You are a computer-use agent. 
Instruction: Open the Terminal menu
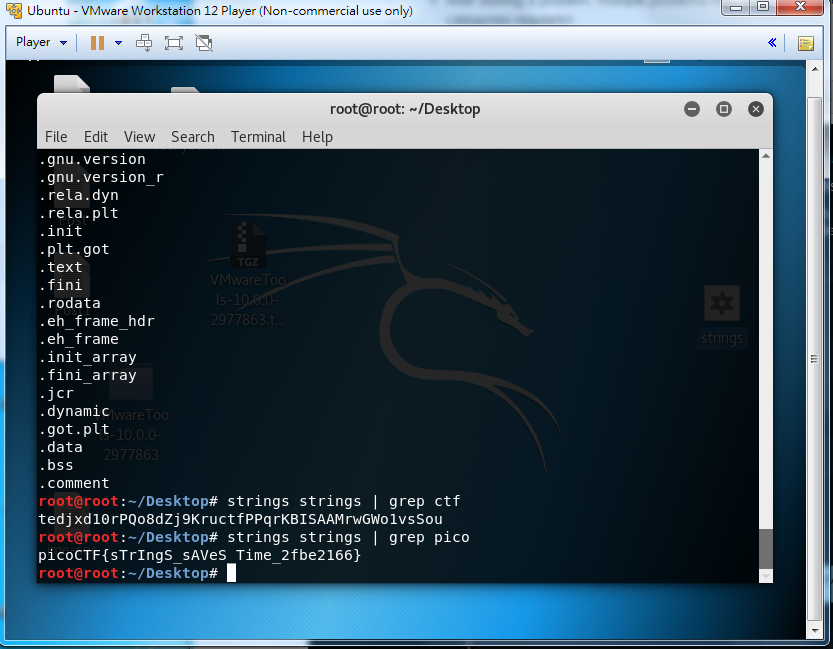pyautogui.click(x=258, y=137)
